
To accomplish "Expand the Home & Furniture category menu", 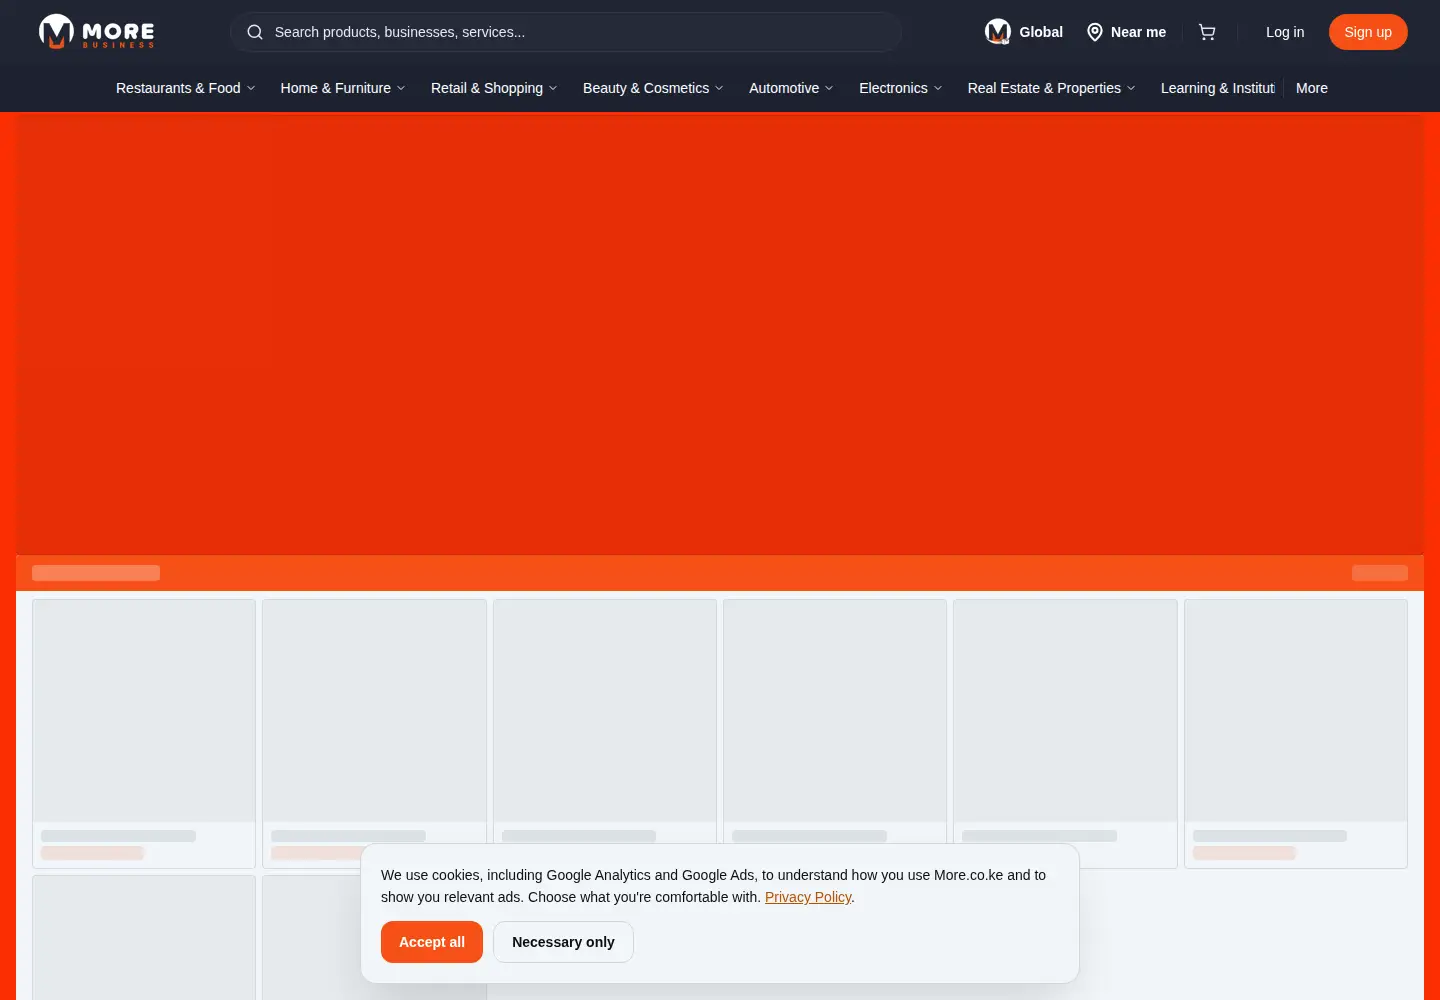I will coord(343,88).
